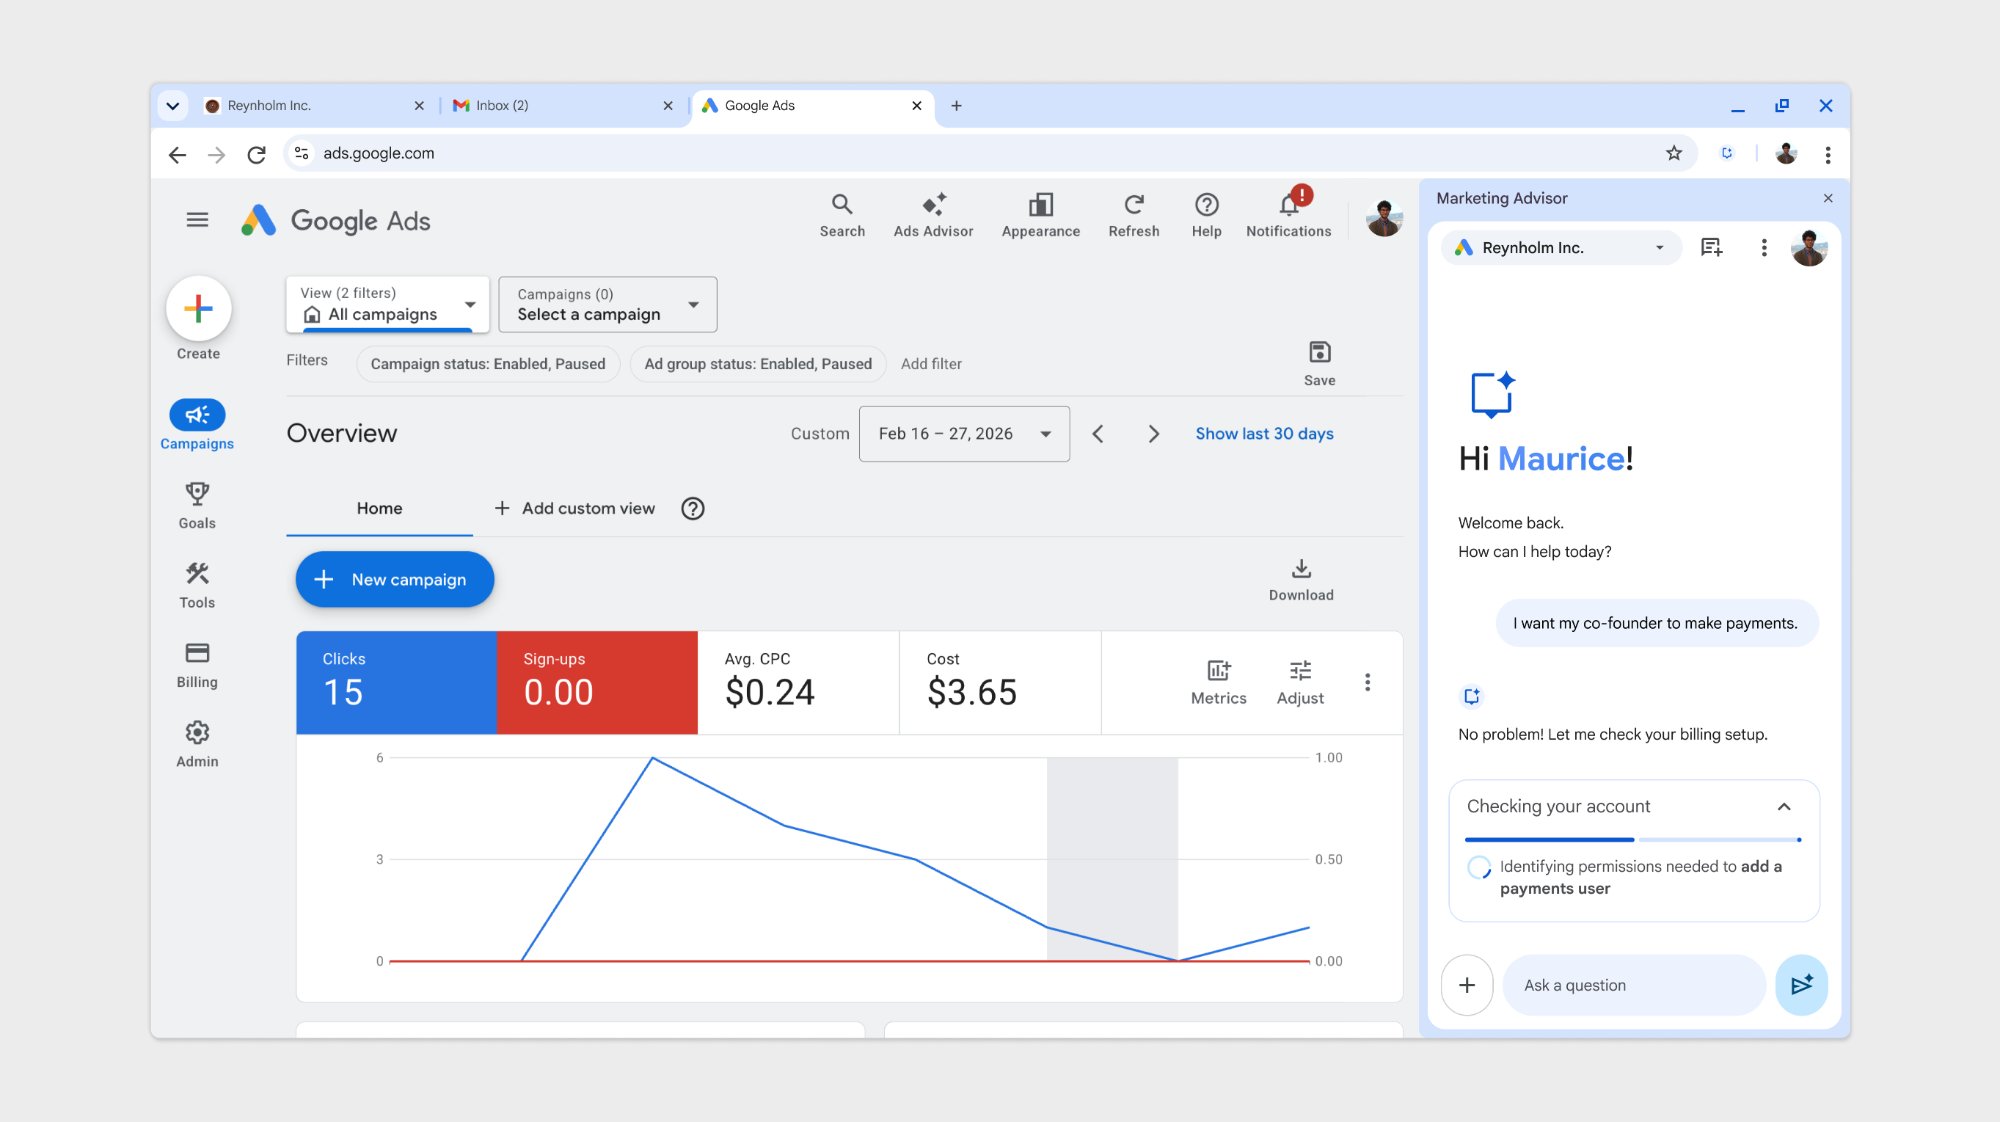Select the Home overview tab
The height and width of the screenshot is (1122, 2000).
pyautogui.click(x=379, y=508)
